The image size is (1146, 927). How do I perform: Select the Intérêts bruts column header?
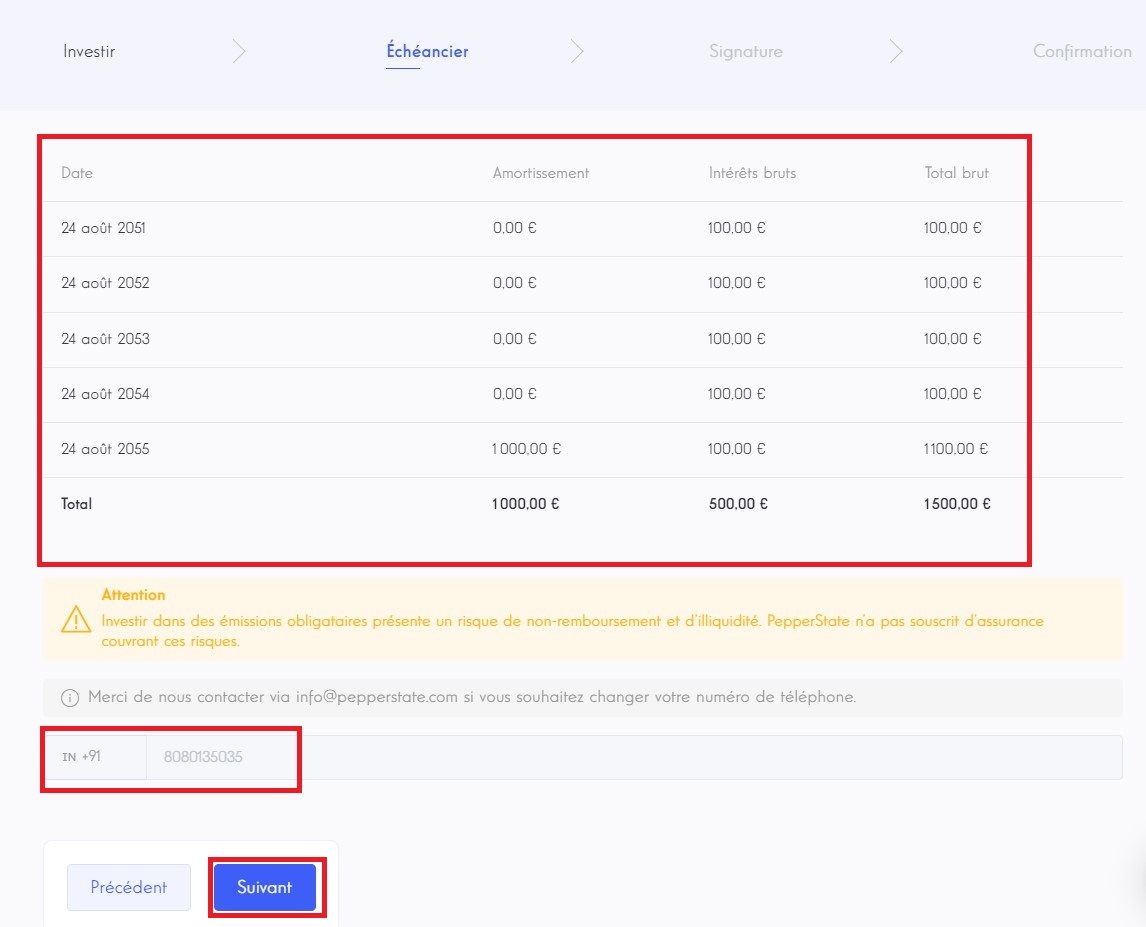(752, 173)
